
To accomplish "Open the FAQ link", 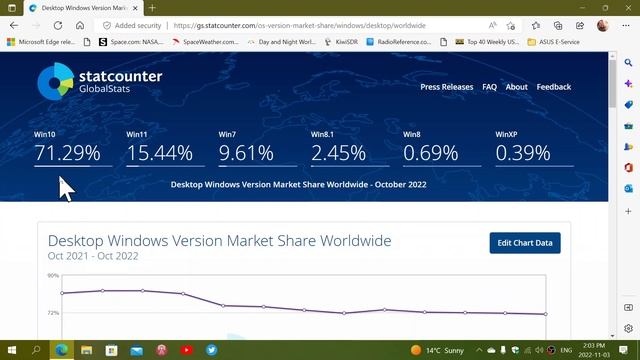I will (x=489, y=87).
